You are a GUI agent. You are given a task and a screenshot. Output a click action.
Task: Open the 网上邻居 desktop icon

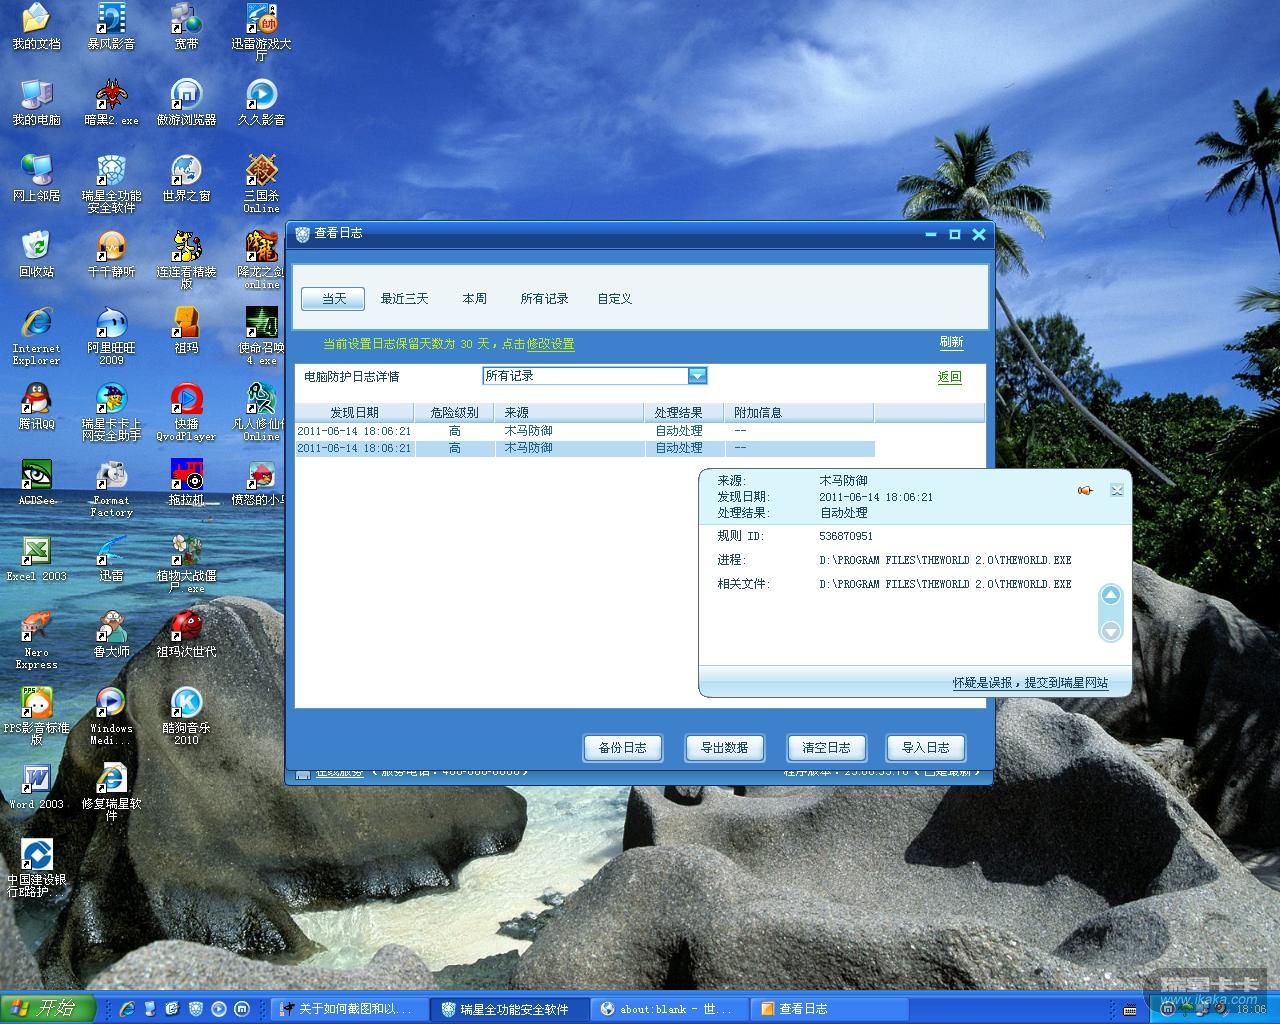[36, 178]
